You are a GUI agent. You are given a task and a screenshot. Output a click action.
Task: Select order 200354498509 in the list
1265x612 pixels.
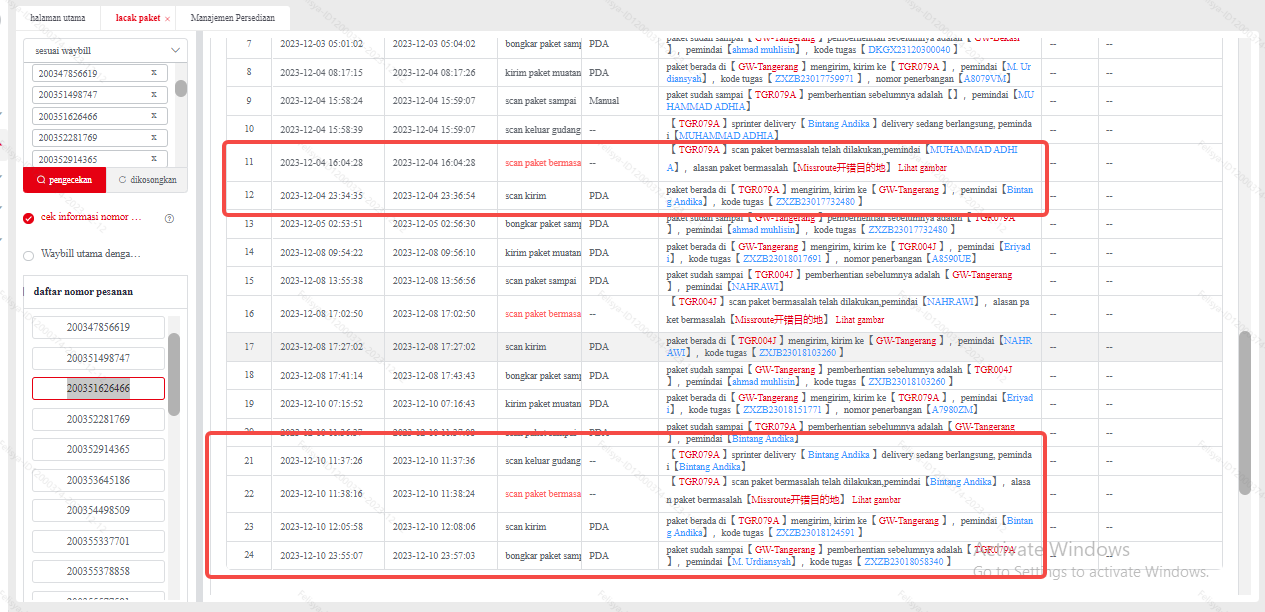coord(98,510)
